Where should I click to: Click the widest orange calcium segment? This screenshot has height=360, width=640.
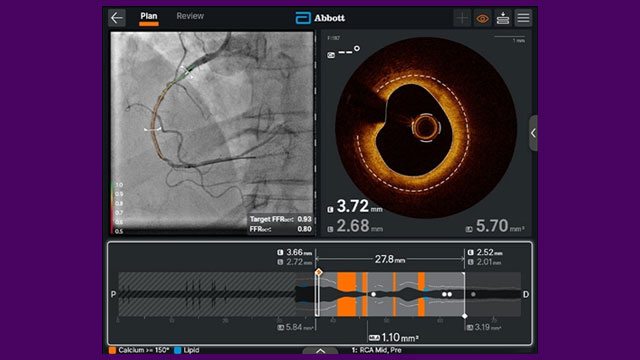pos(347,294)
